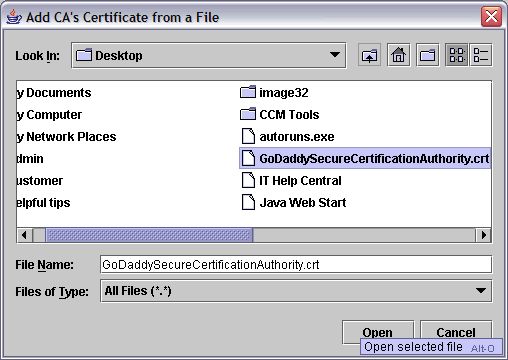Select autoruns.exe file
Image resolution: width=508 pixels, height=360 pixels.
pos(287,136)
